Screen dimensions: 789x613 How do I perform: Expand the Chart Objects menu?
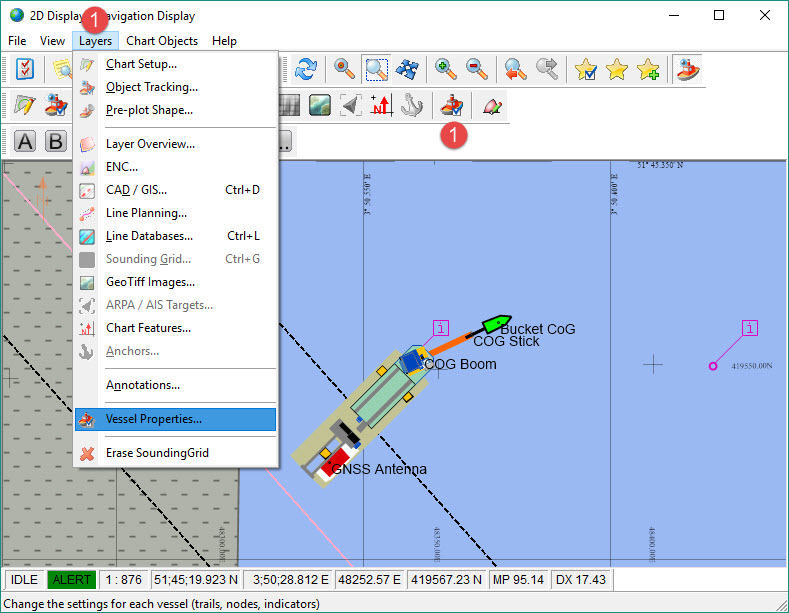162,41
